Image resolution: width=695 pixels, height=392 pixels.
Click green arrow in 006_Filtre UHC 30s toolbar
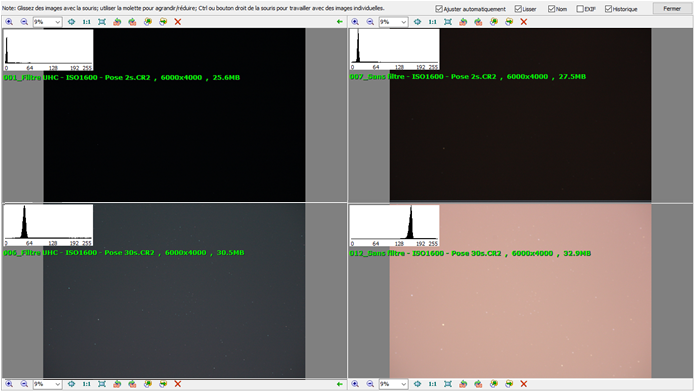[340, 384]
